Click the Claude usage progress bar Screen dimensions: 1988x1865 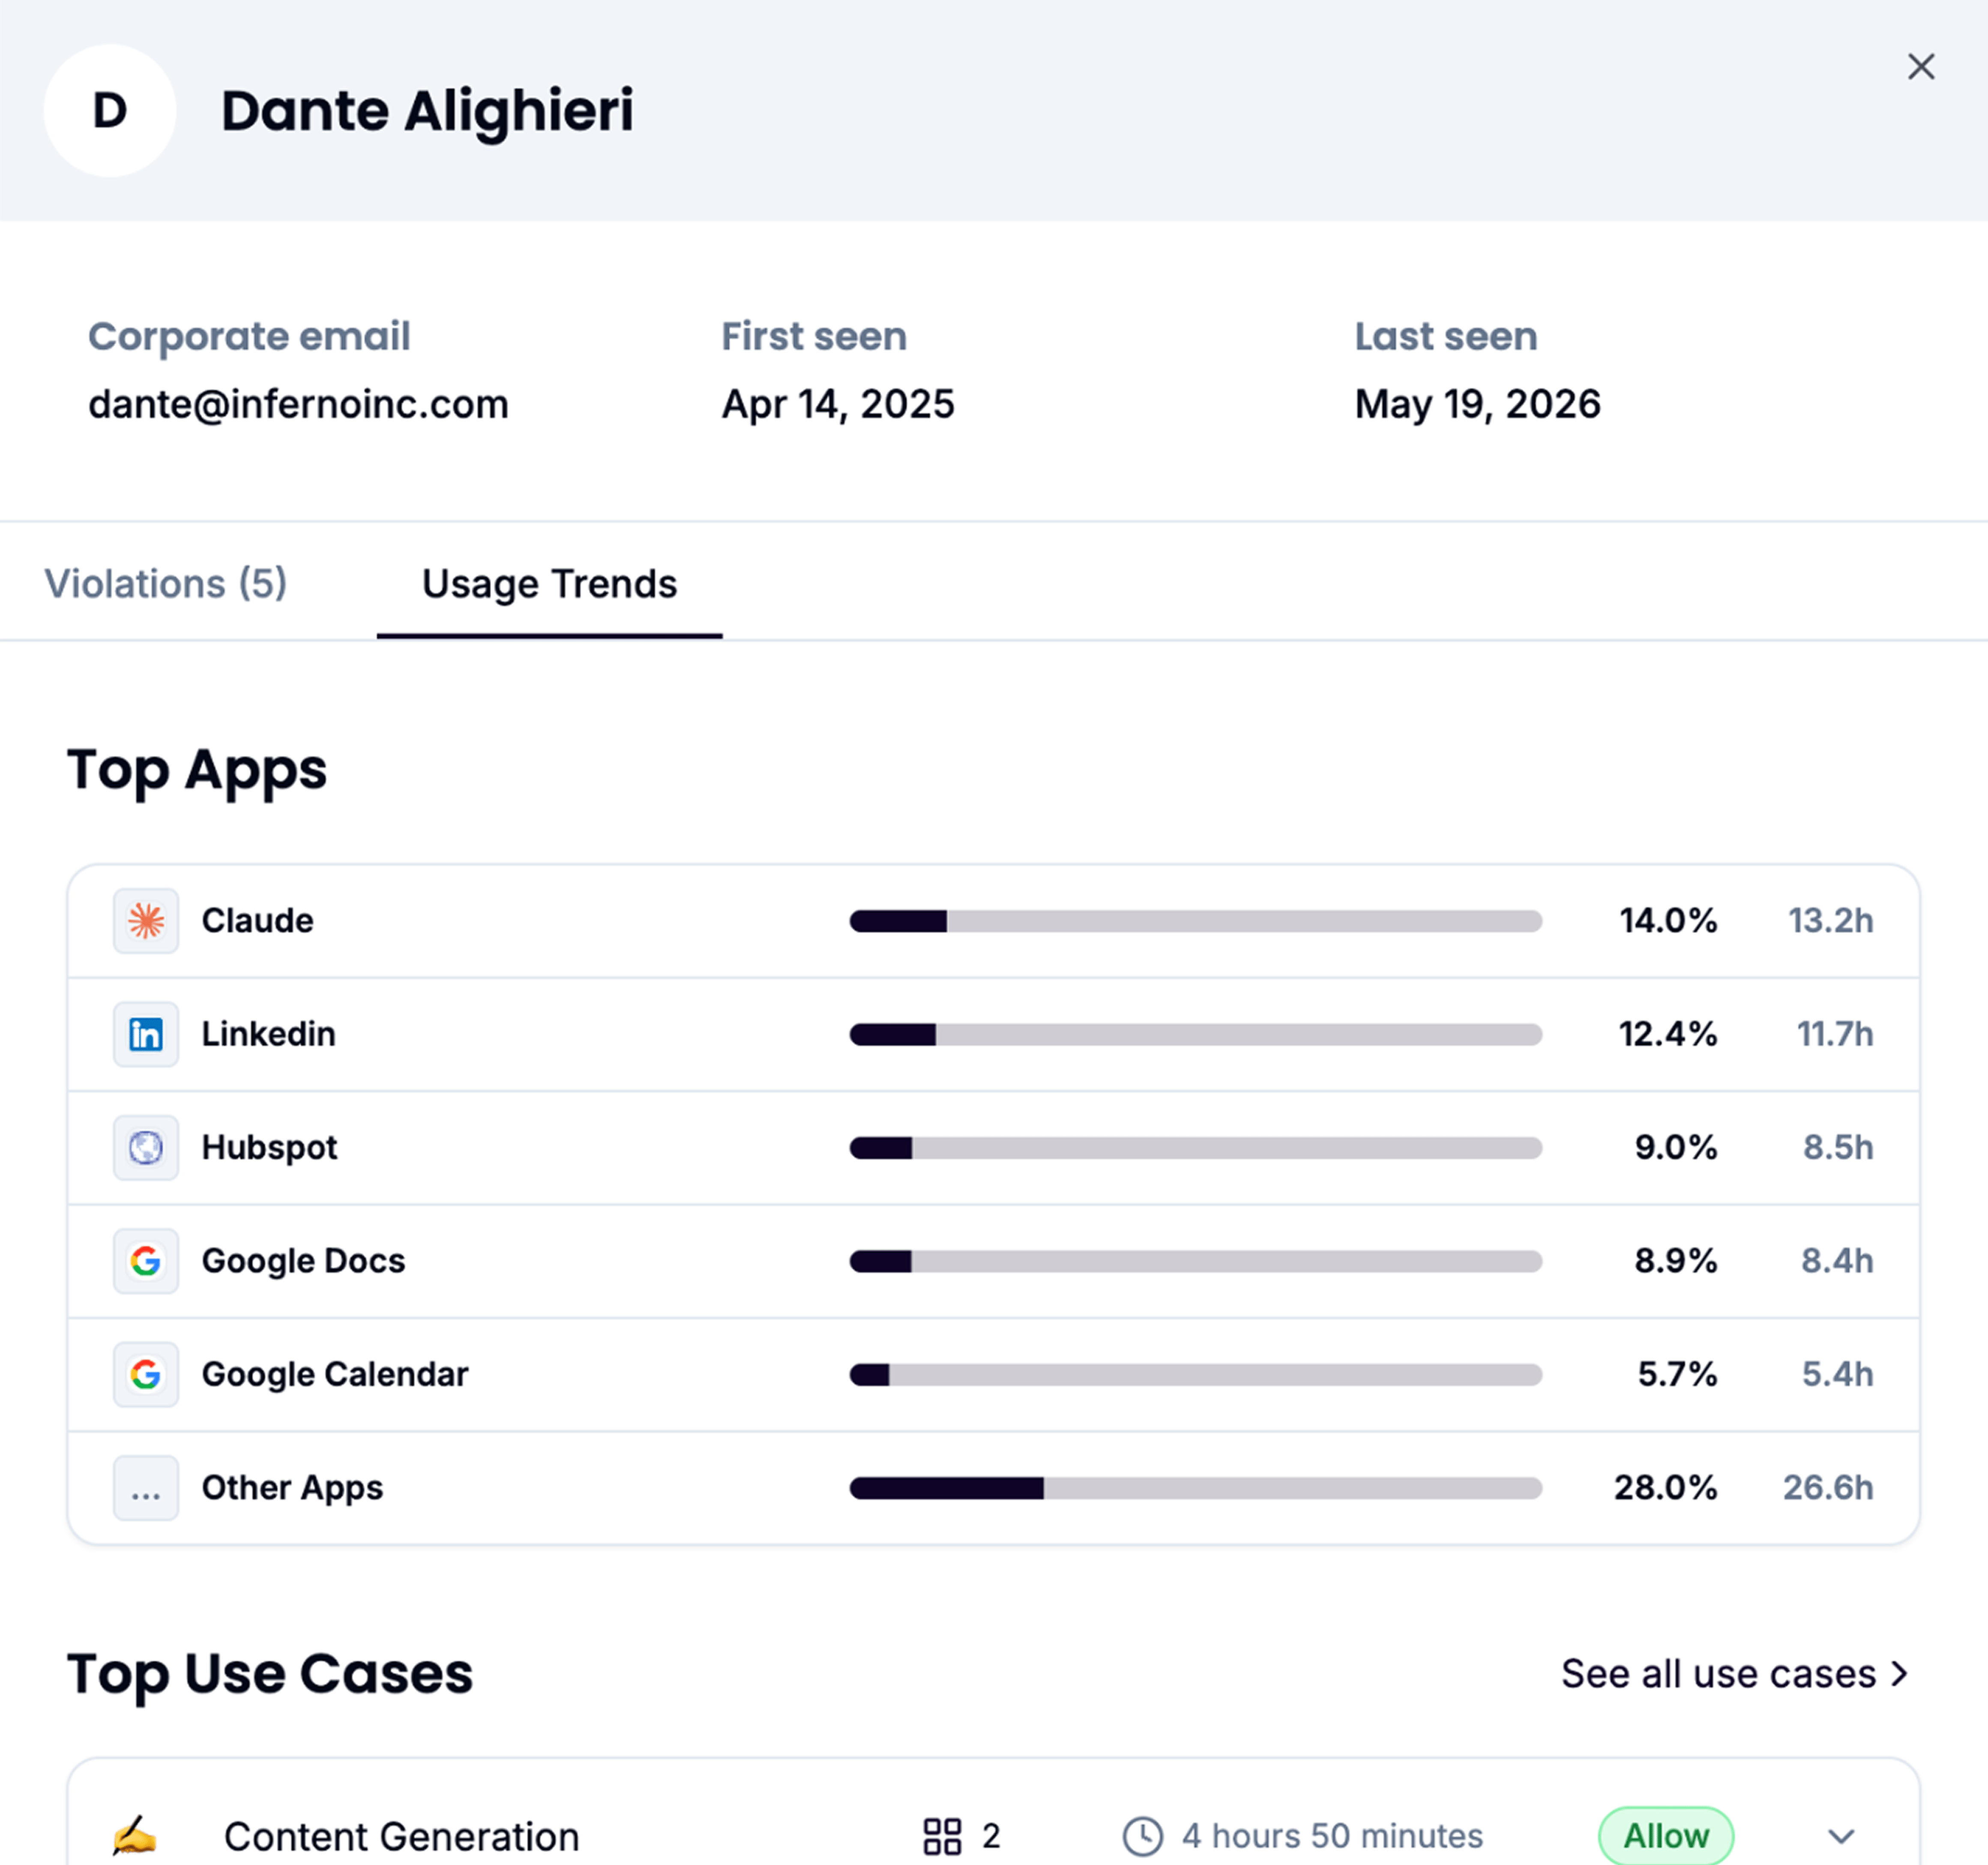tap(1195, 921)
